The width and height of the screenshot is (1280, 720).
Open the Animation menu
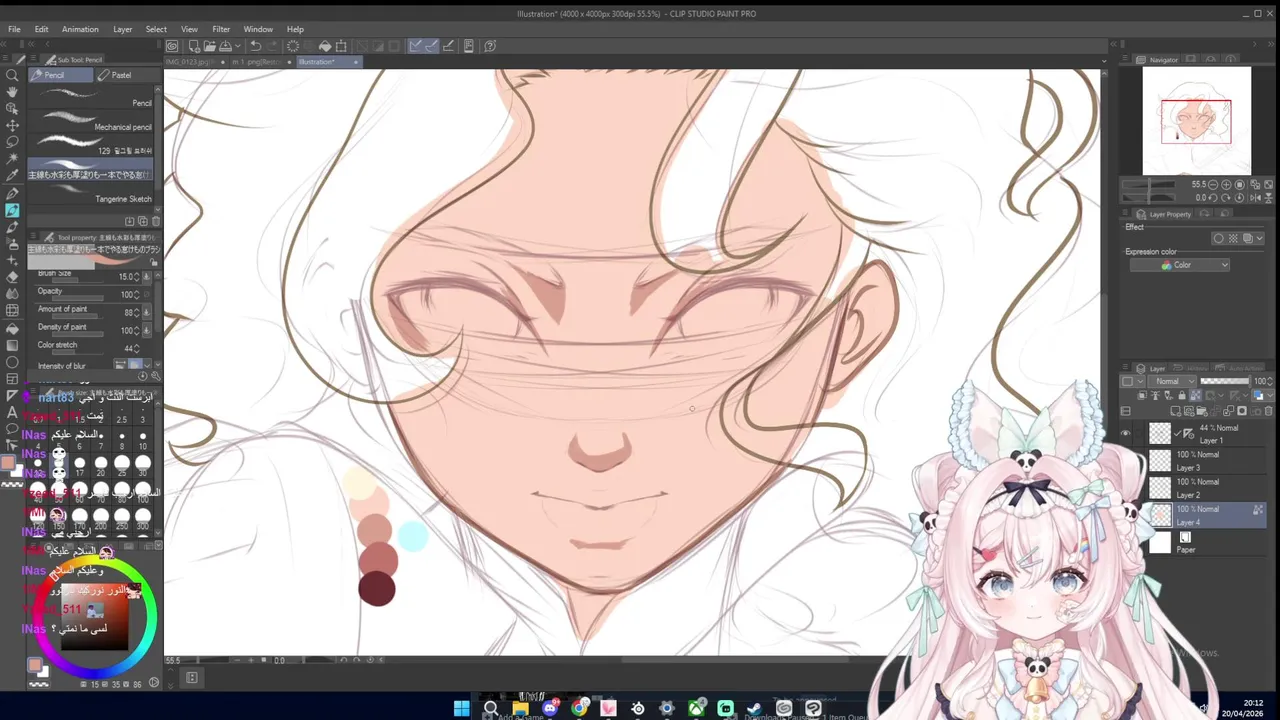pyautogui.click(x=80, y=29)
